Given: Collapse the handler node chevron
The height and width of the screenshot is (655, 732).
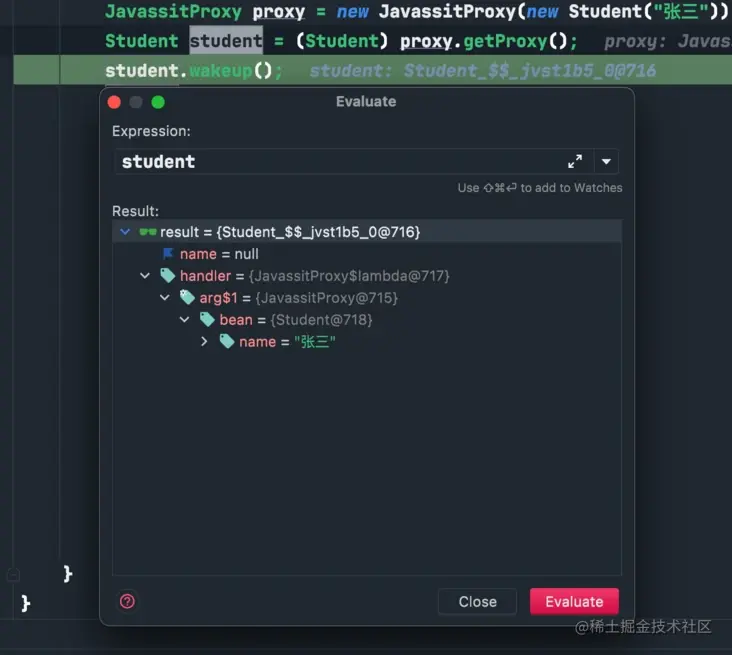Looking at the screenshot, I should pyautogui.click(x=145, y=275).
